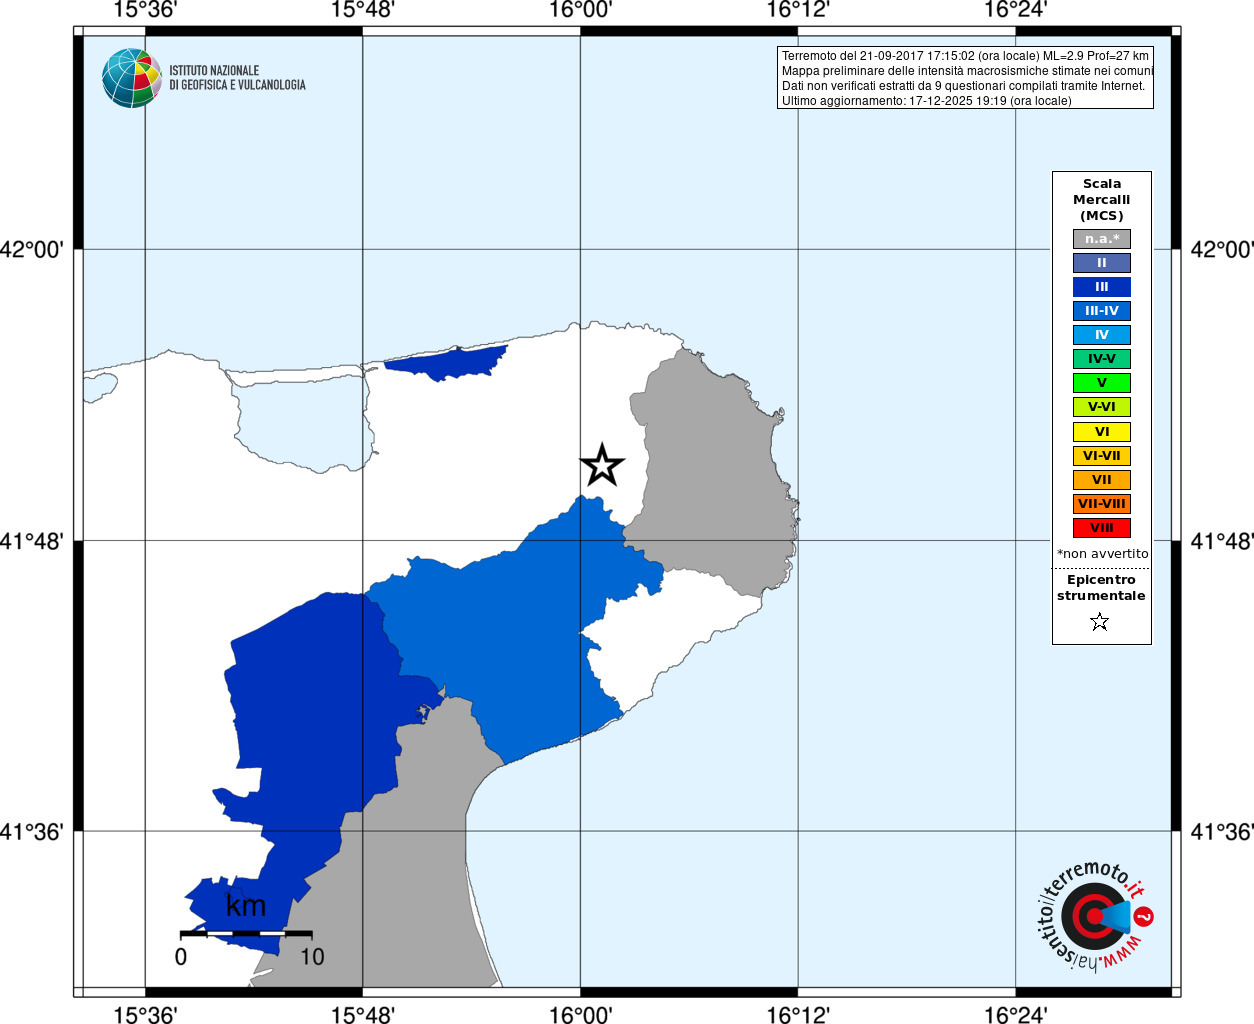Click the bottom axis label 15°48'
Image resolution: width=1254 pixels, height=1024 pixels.
(x=363, y=1015)
